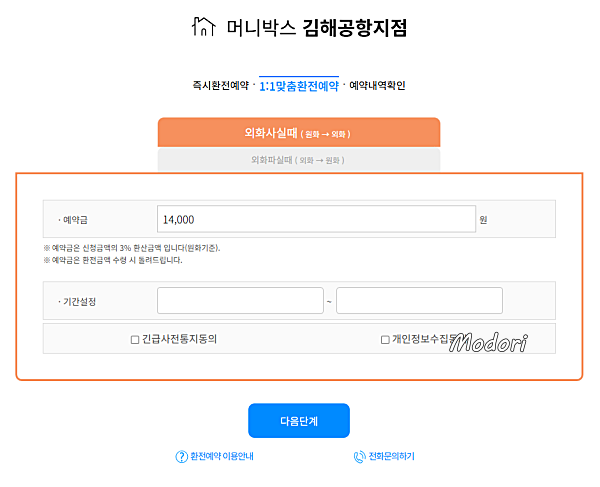The height and width of the screenshot is (487, 600).
Task: Check the 개인정보수집동의 checkbox
Action: pyautogui.click(x=385, y=340)
